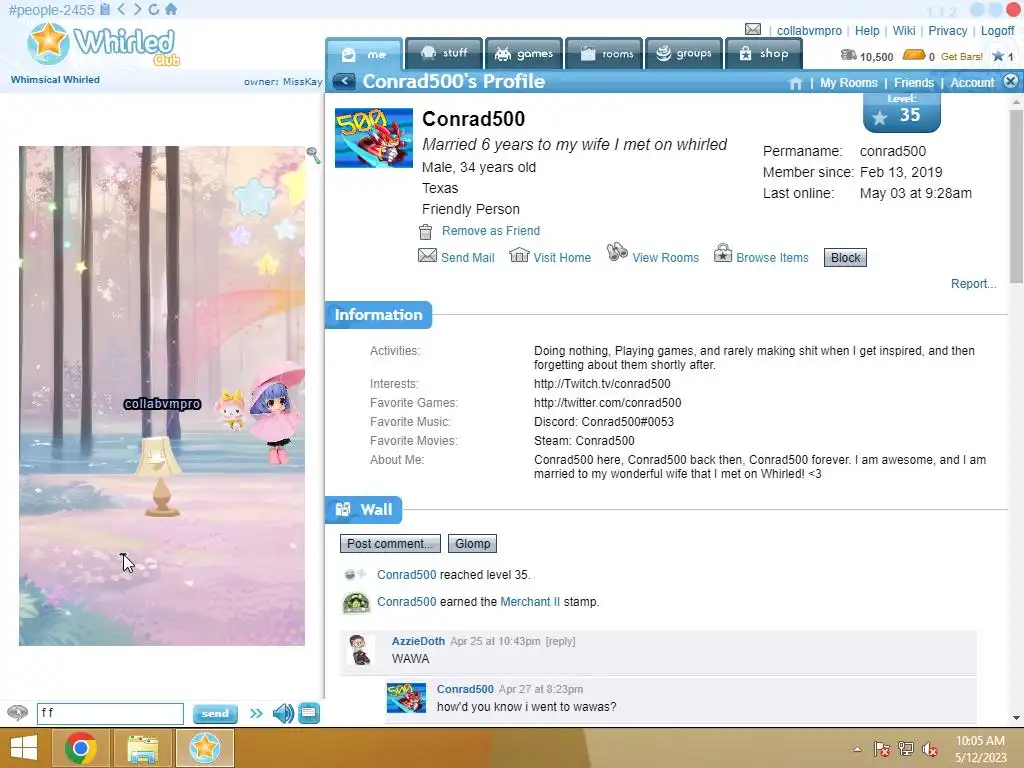The width and height of the screenshot is (1024, 768).
Task: Click Visit Home link
Action: [x=562, y=257]
